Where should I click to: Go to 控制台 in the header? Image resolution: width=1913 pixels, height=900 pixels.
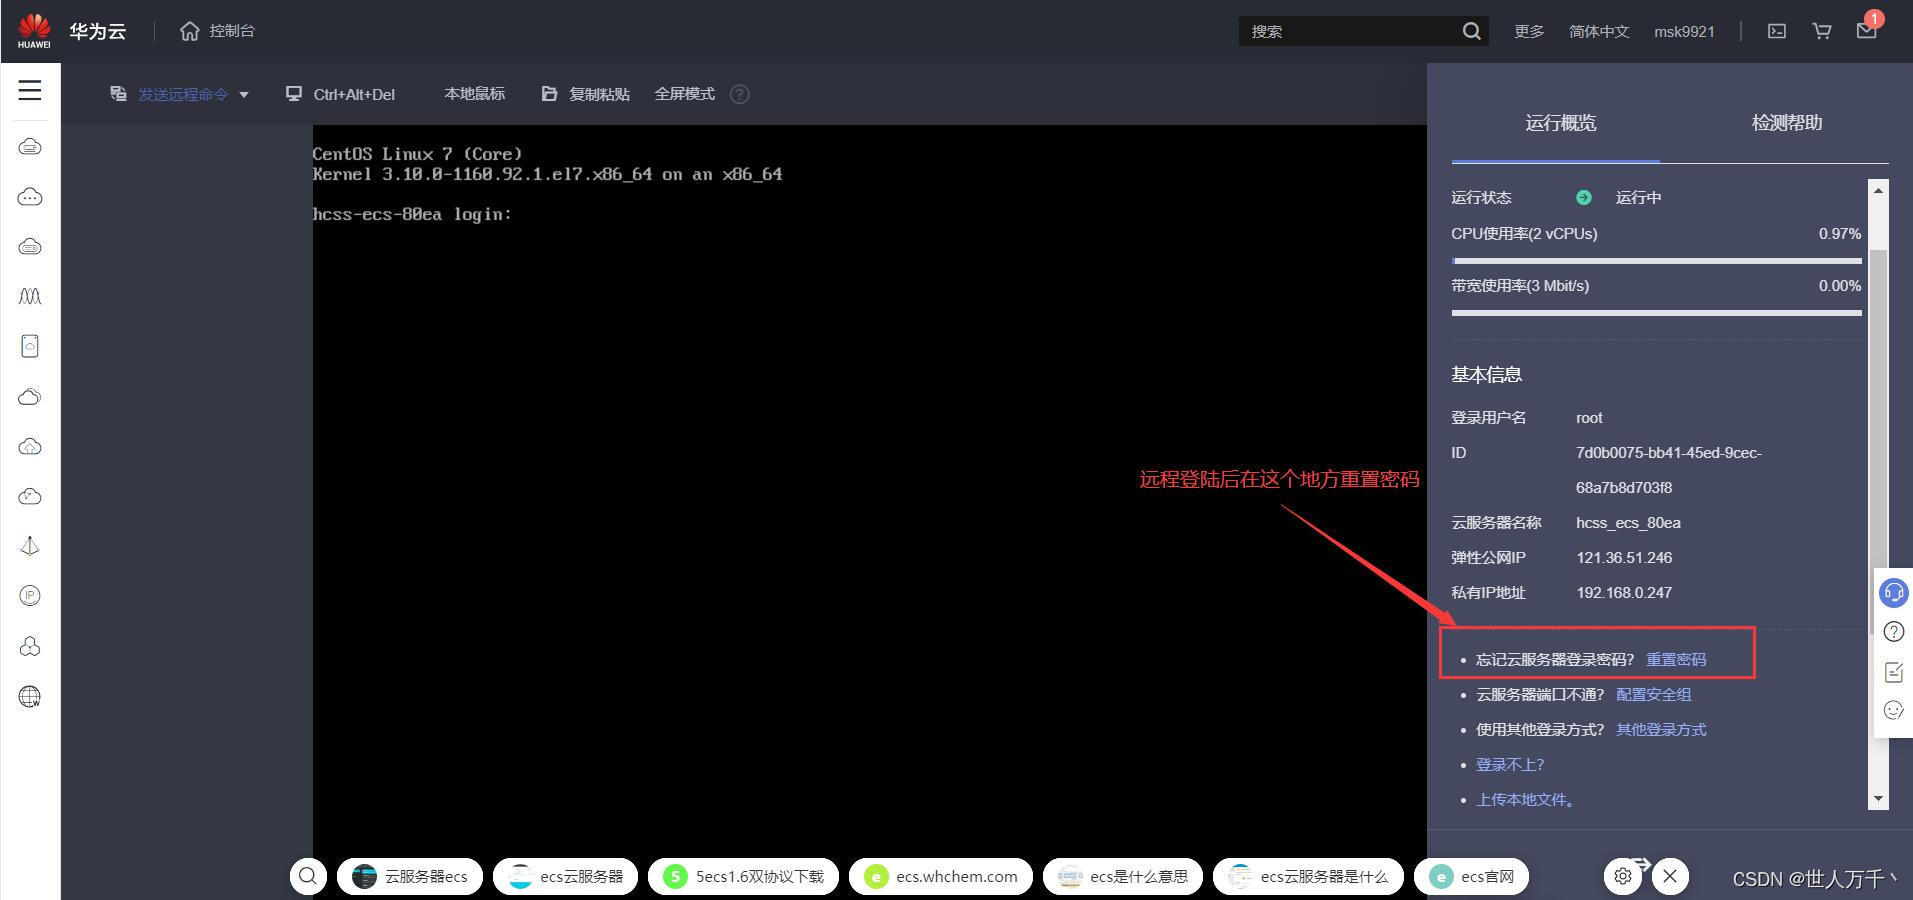click(232, 31)
